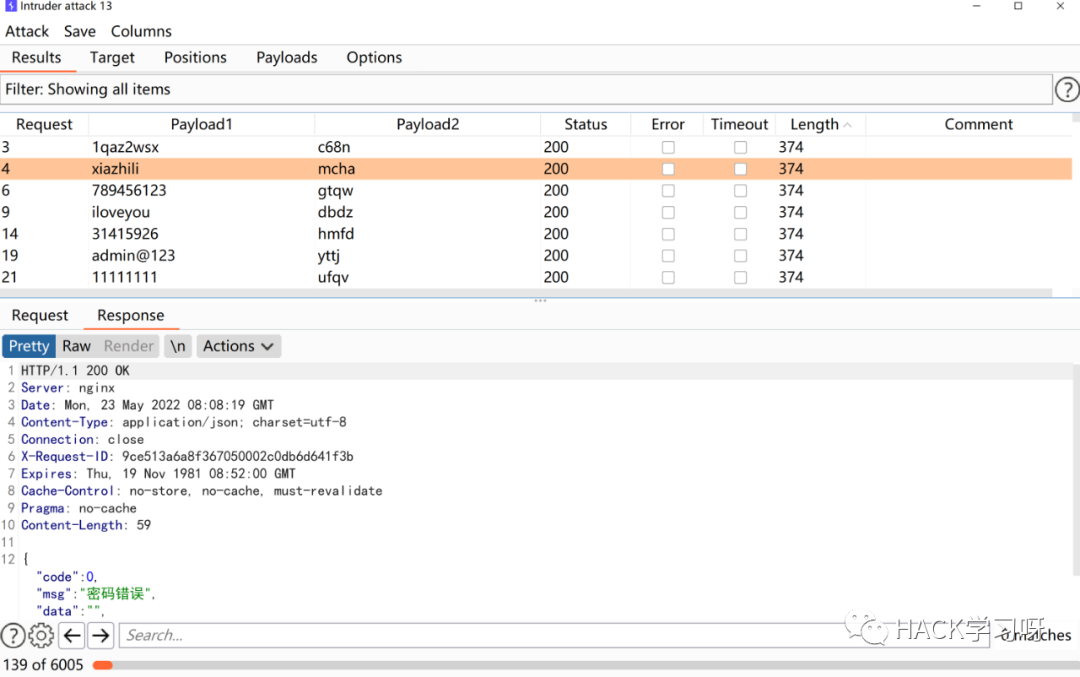The image size is (1080, 677).
Task: Toggle Timeout checkbox for payload admin@123
Action: (x=740, y=256)
